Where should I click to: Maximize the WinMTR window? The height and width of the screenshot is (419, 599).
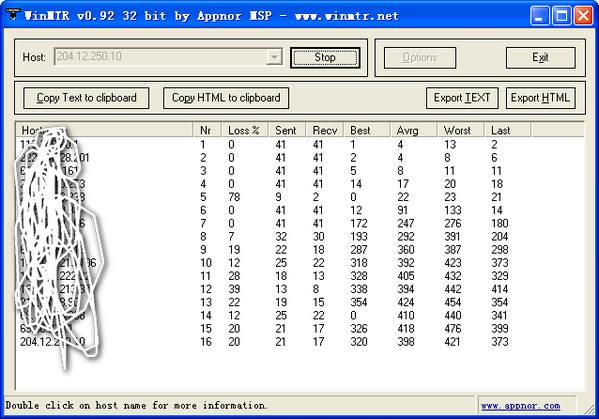(562, 16)
